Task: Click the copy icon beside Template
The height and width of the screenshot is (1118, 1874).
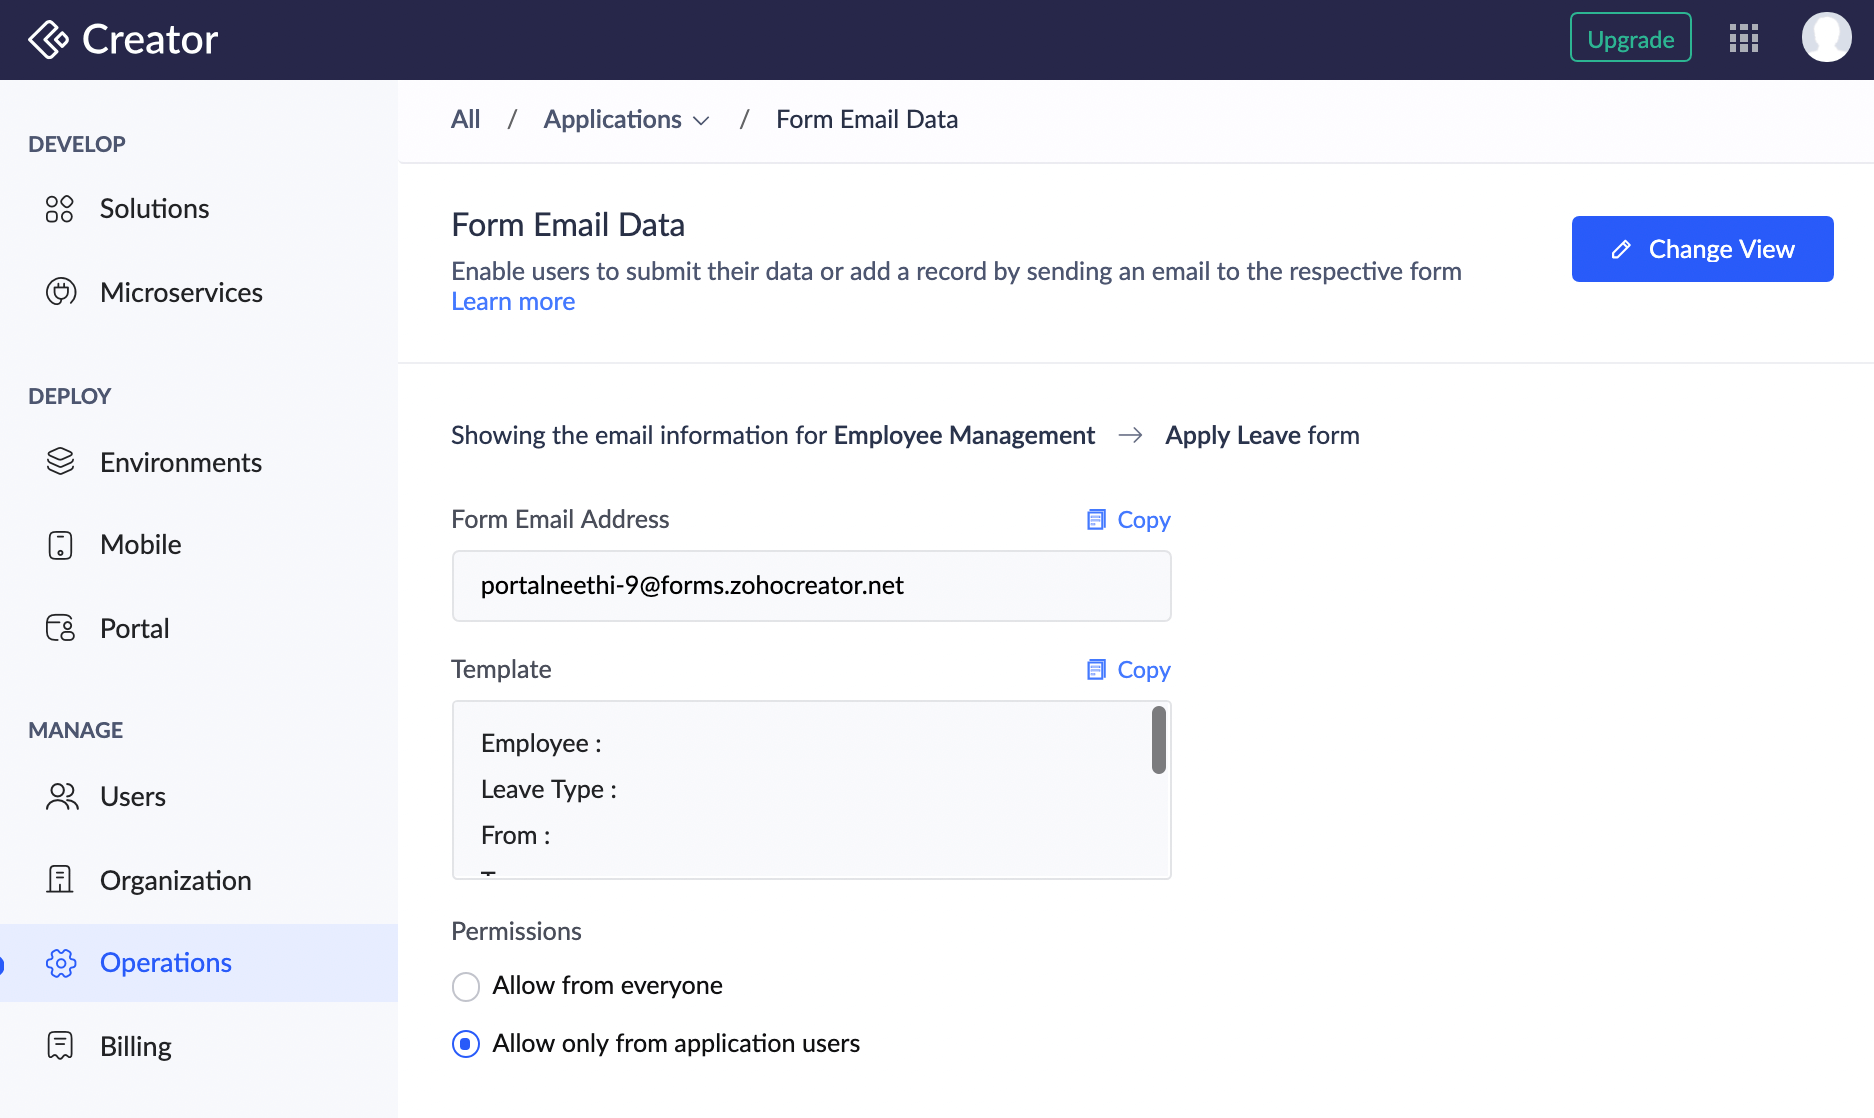Action: (x=1096, y=670)
